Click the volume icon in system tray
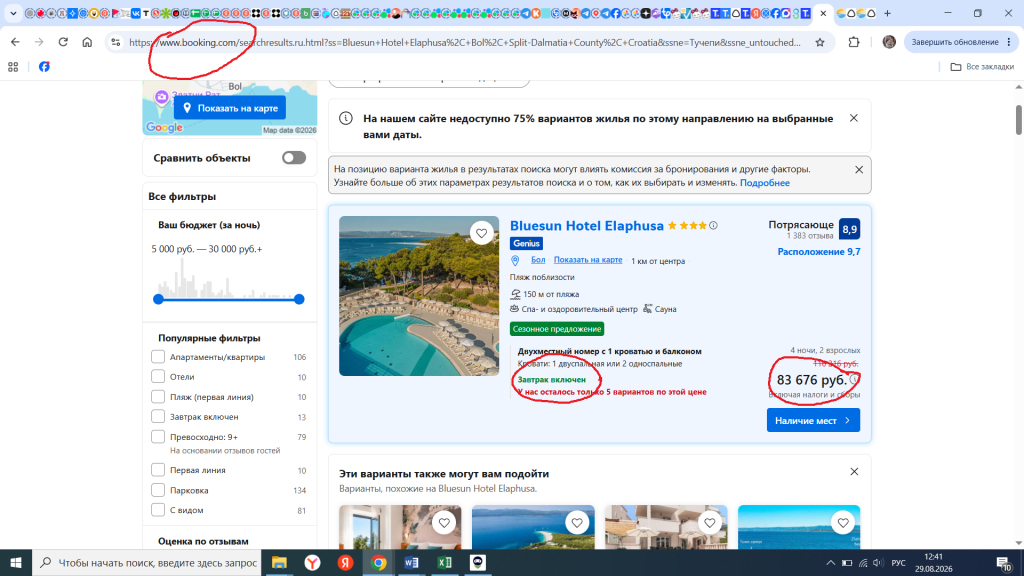 click(x=878, y=563)
